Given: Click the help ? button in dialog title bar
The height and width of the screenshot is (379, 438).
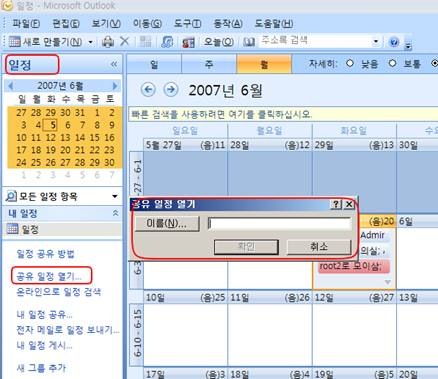Looking at the screenshot, I should [336, 204].
